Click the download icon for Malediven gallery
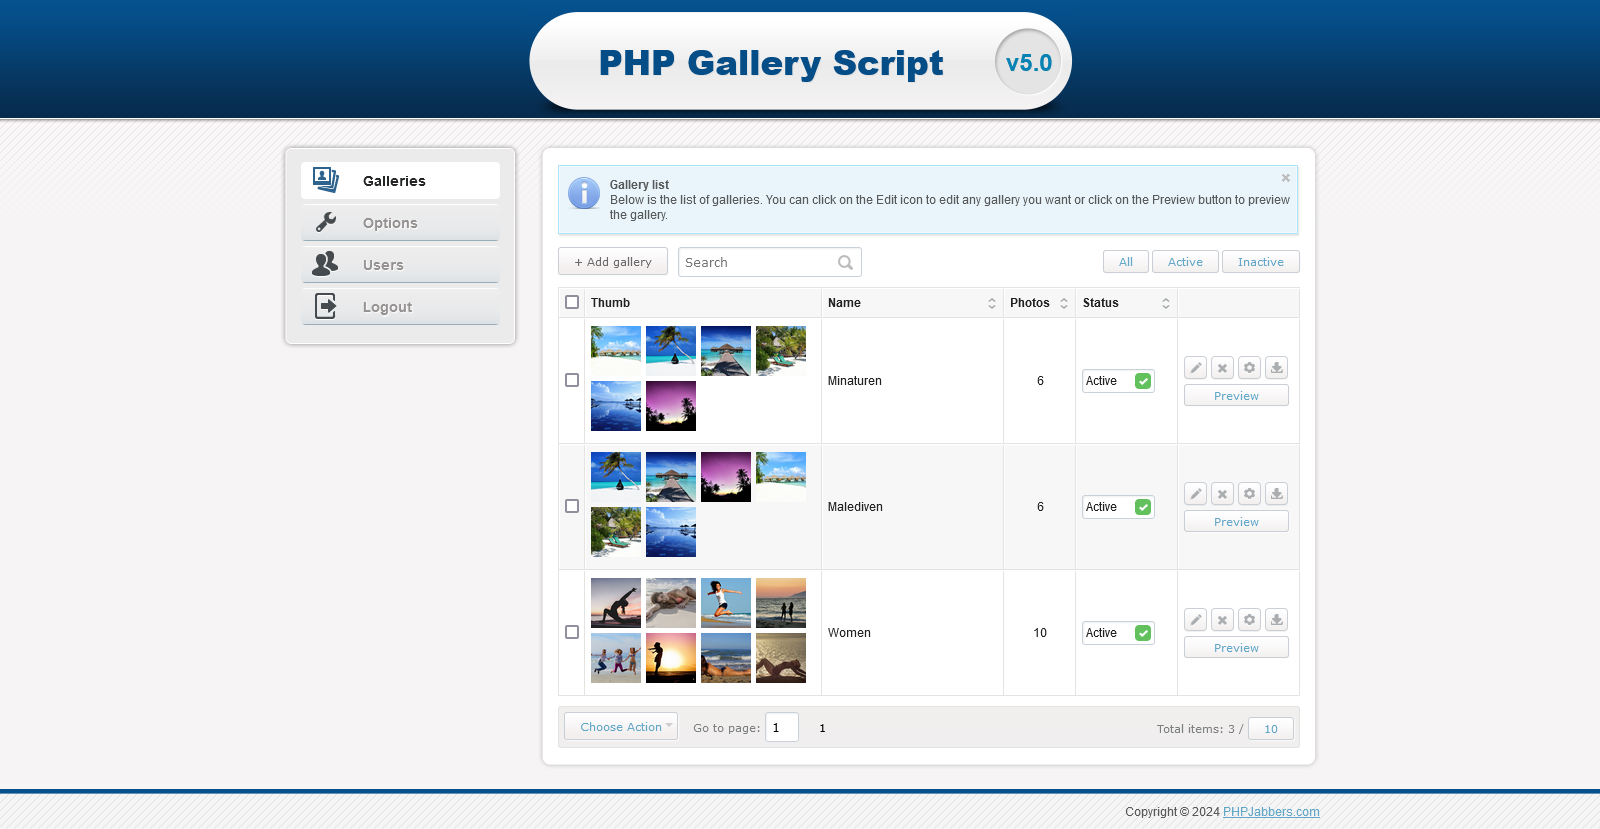Screen dimensions: 1600x829 (x=1276, y=494)
